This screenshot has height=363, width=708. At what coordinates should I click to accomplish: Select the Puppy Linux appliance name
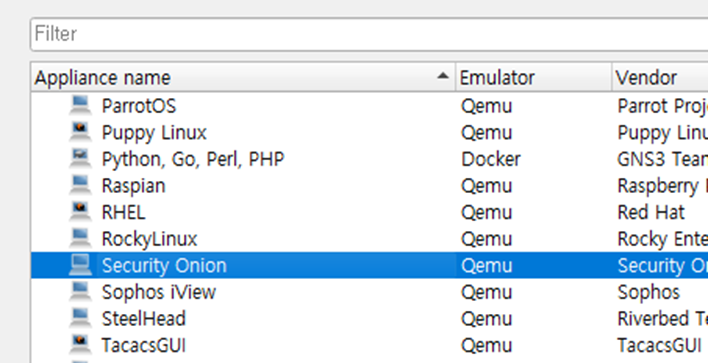coord(154,133)
